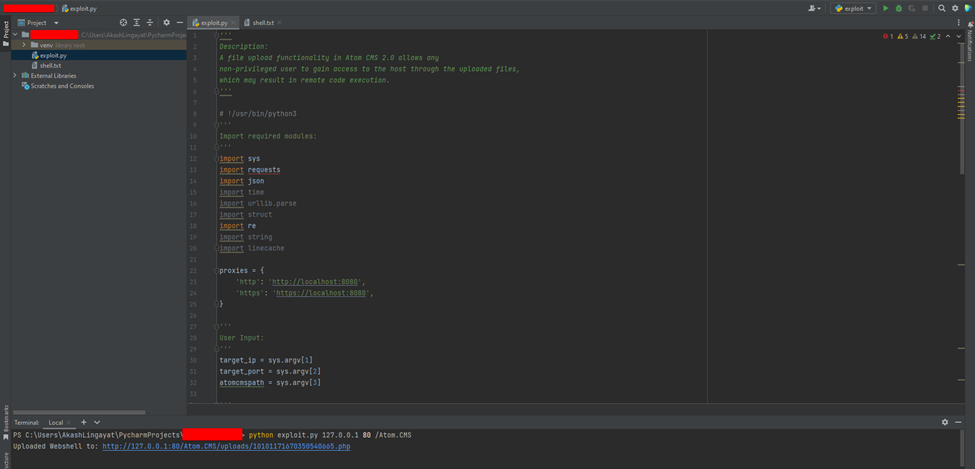This screenshot has height=469, width=975.
Task: Click the weak warnings count 14 indicator
Action: [919, 37]
